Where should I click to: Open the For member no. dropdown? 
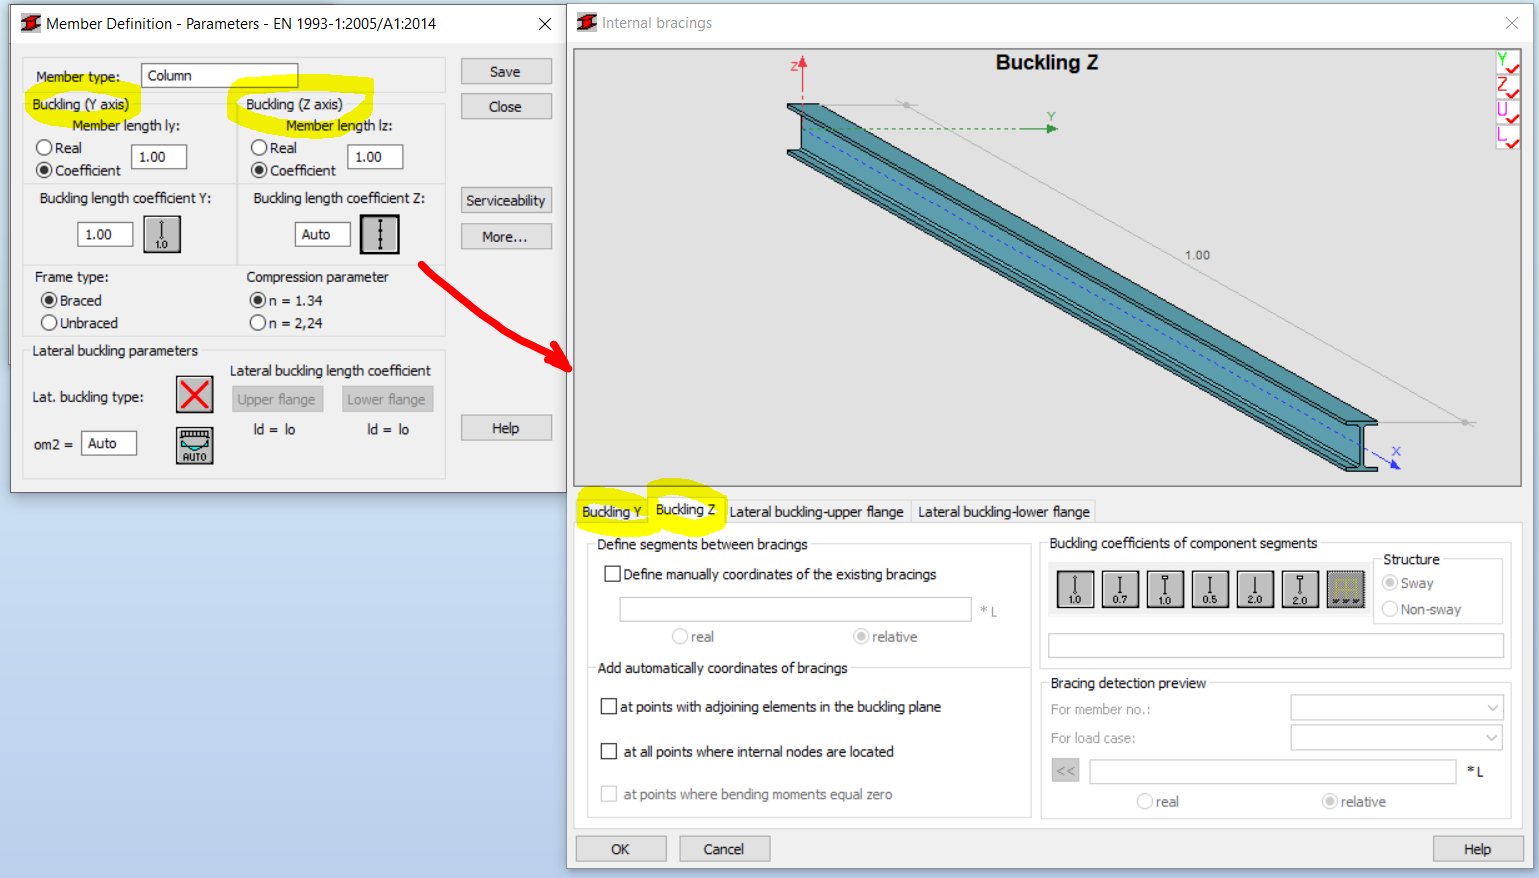click(1396, 707)
